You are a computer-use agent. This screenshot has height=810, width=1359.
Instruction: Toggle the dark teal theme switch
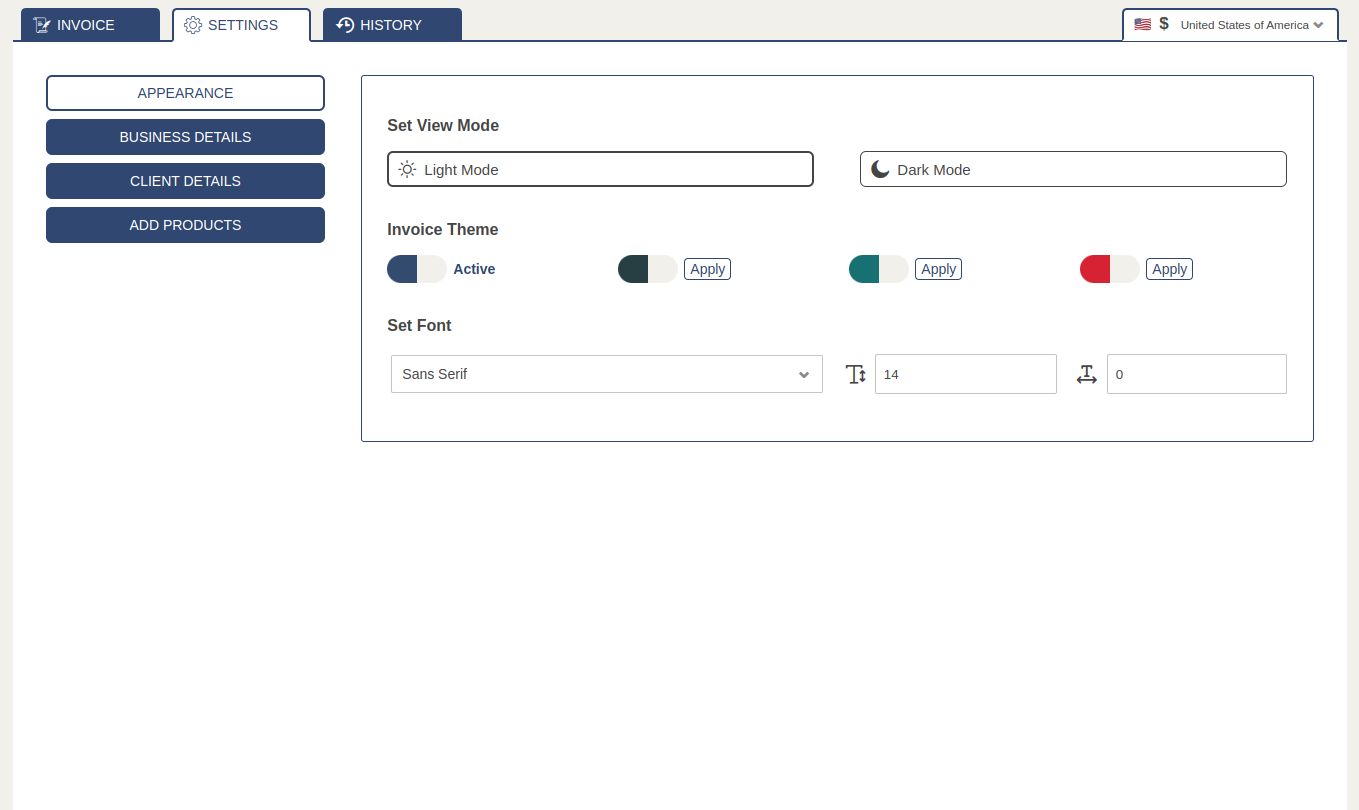click(x=645, y=268)
